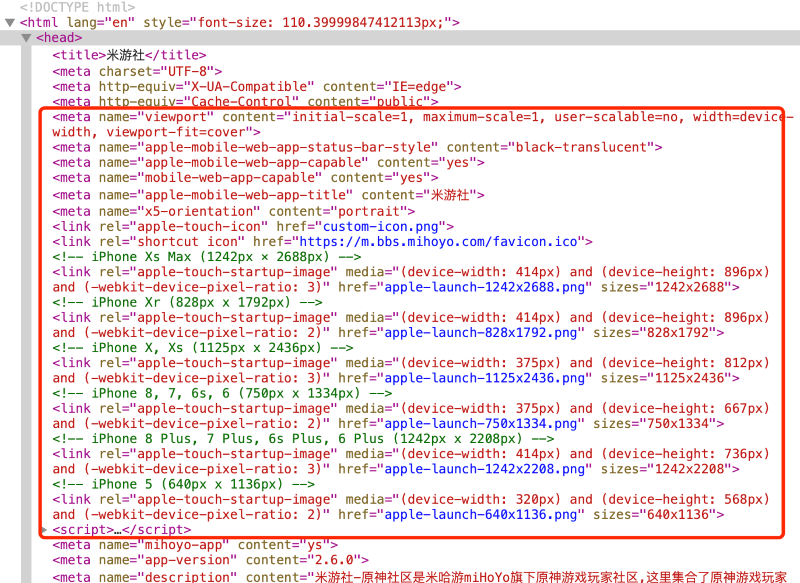
Task: Select the x5-orientation meta line
Action: pyautogui.click(x=234, y=211)
